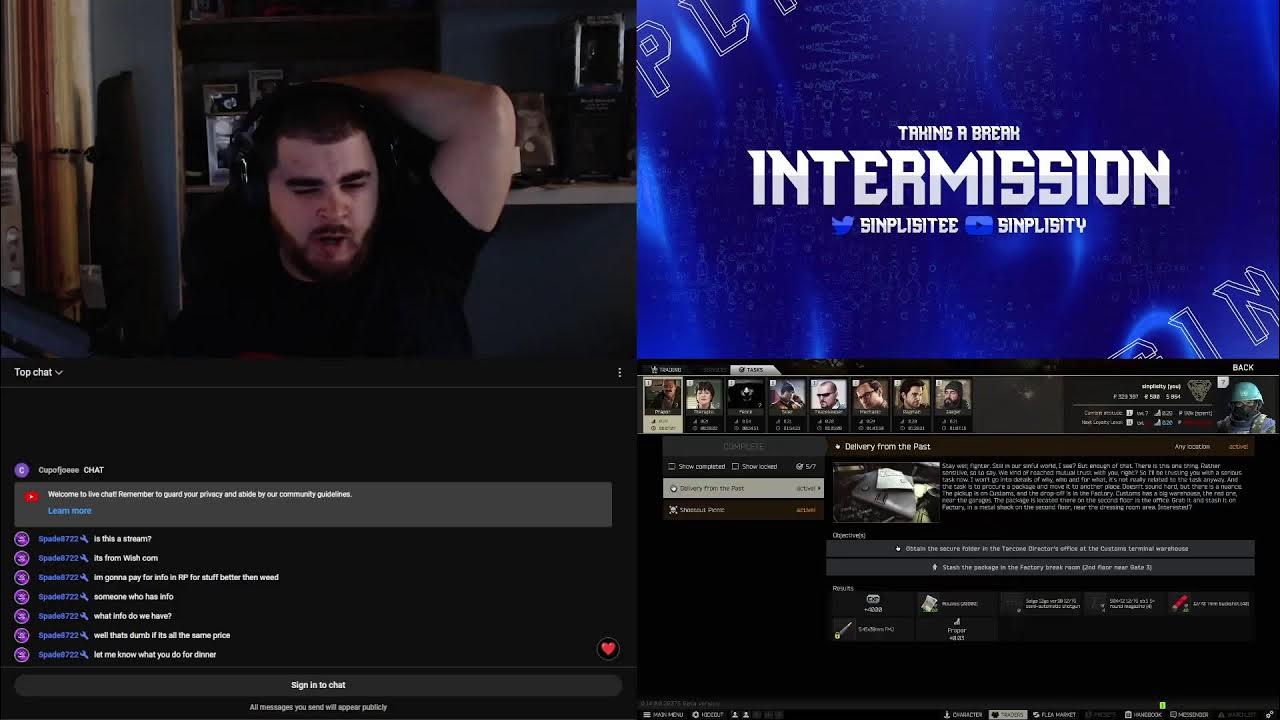Image resolution: width=1280 pixels, height=720 pixels.
Task: Open Character from the bottom bar
Action: 962,714
